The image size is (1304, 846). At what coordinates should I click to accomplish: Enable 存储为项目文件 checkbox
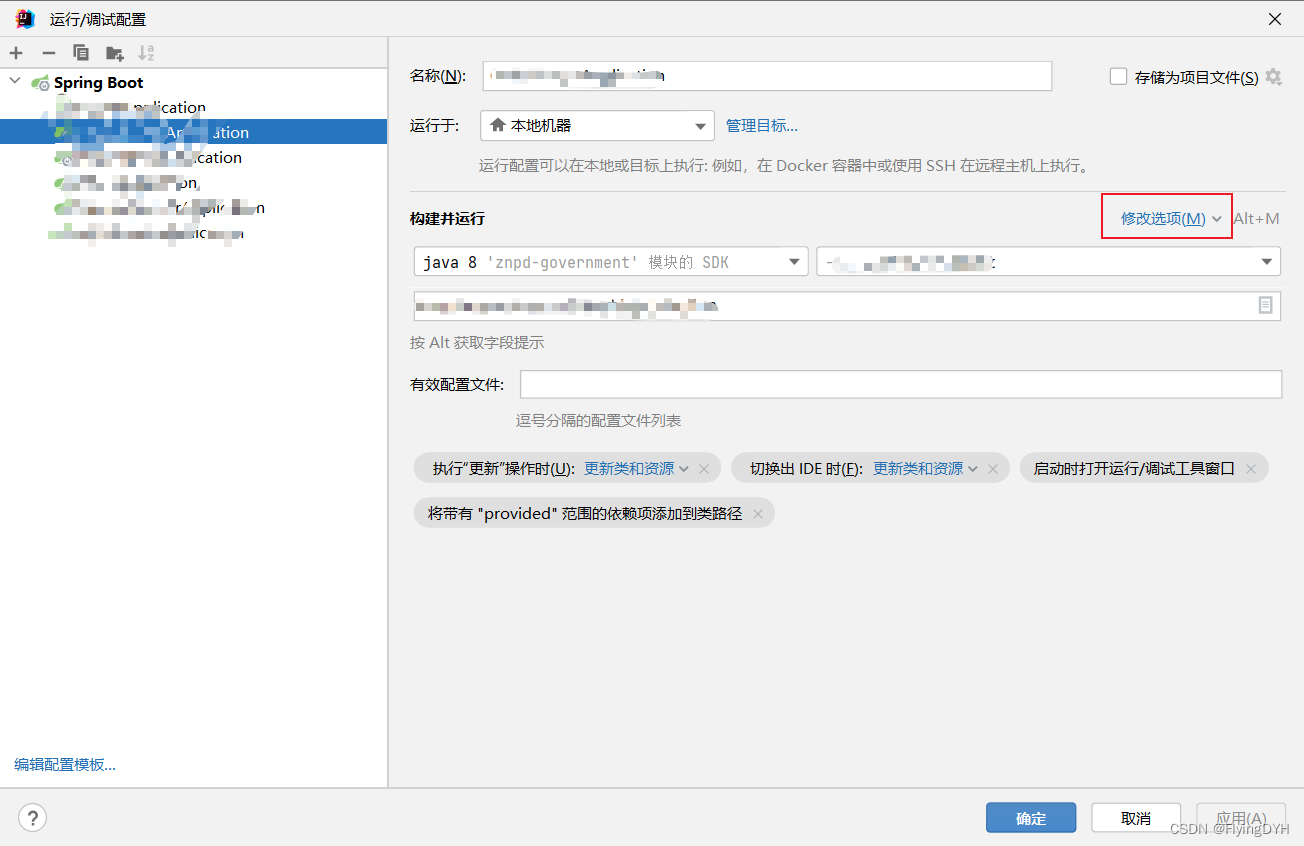(x=1118, y=76)
